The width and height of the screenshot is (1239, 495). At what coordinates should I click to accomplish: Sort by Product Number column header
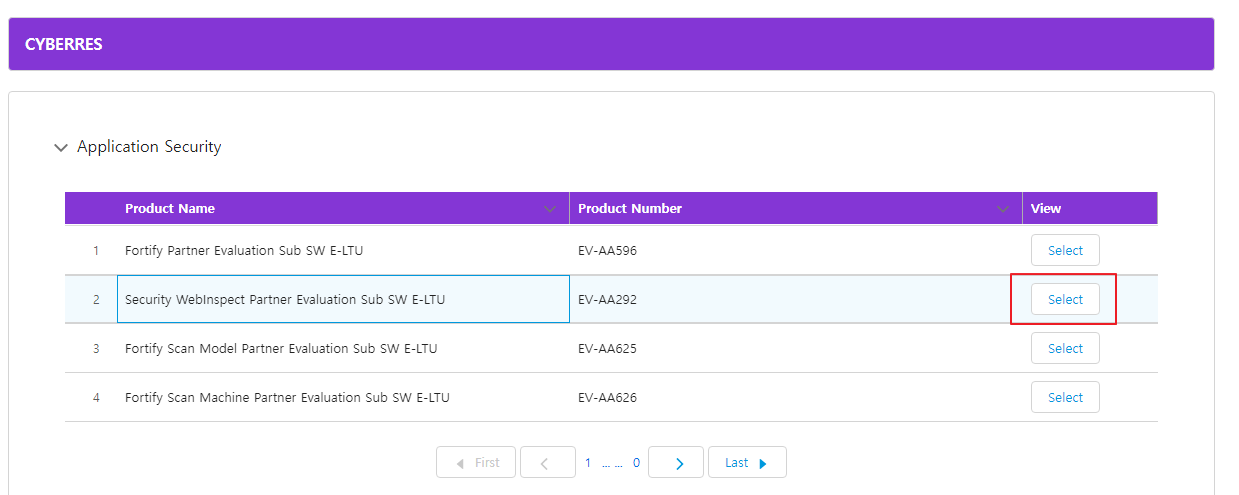coord(630,209)
